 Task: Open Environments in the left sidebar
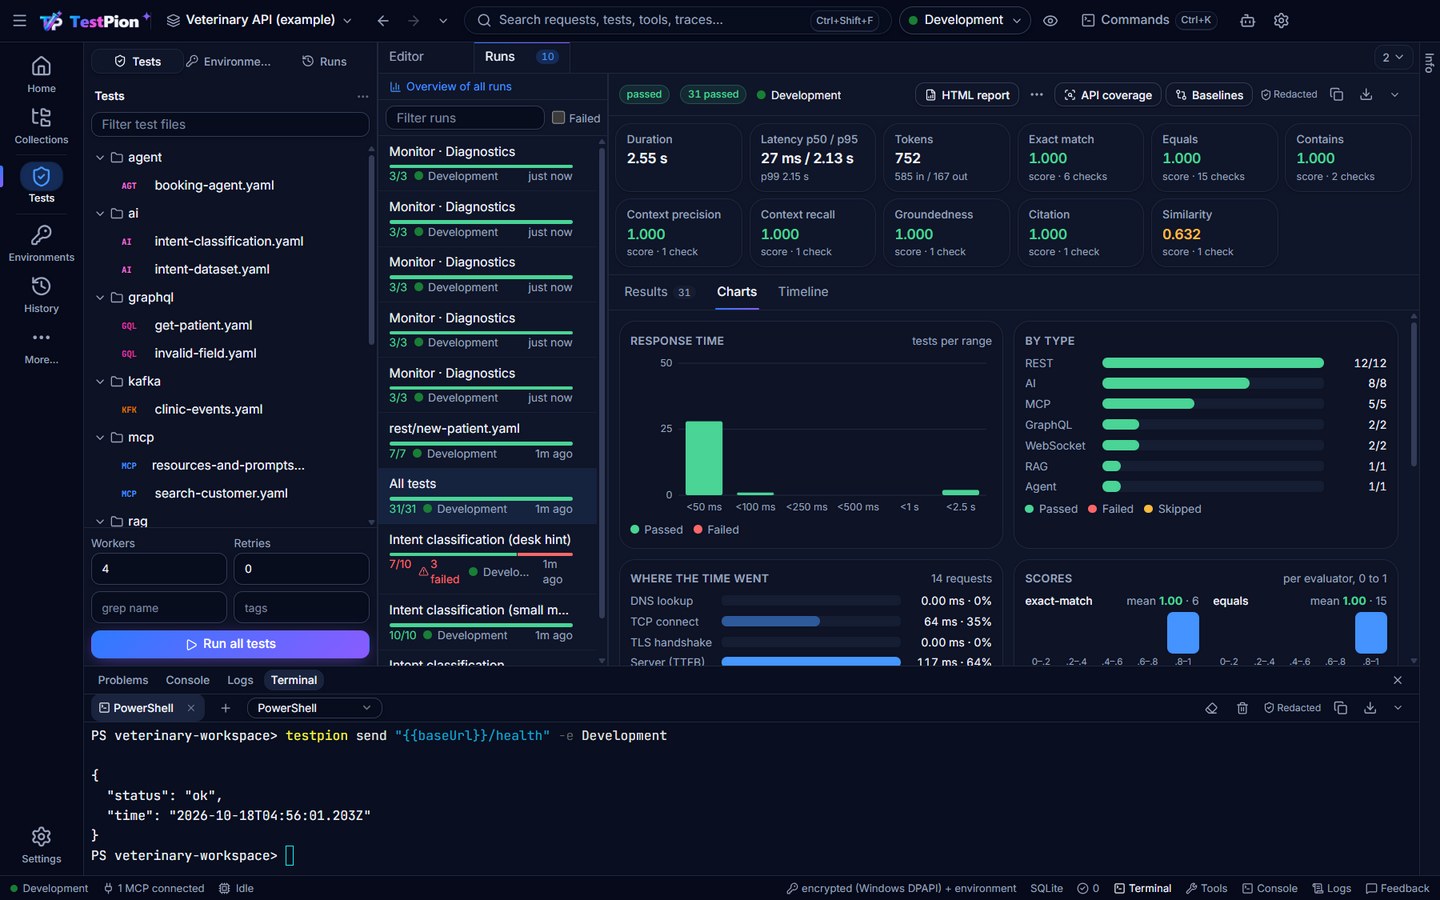[41, 243]
